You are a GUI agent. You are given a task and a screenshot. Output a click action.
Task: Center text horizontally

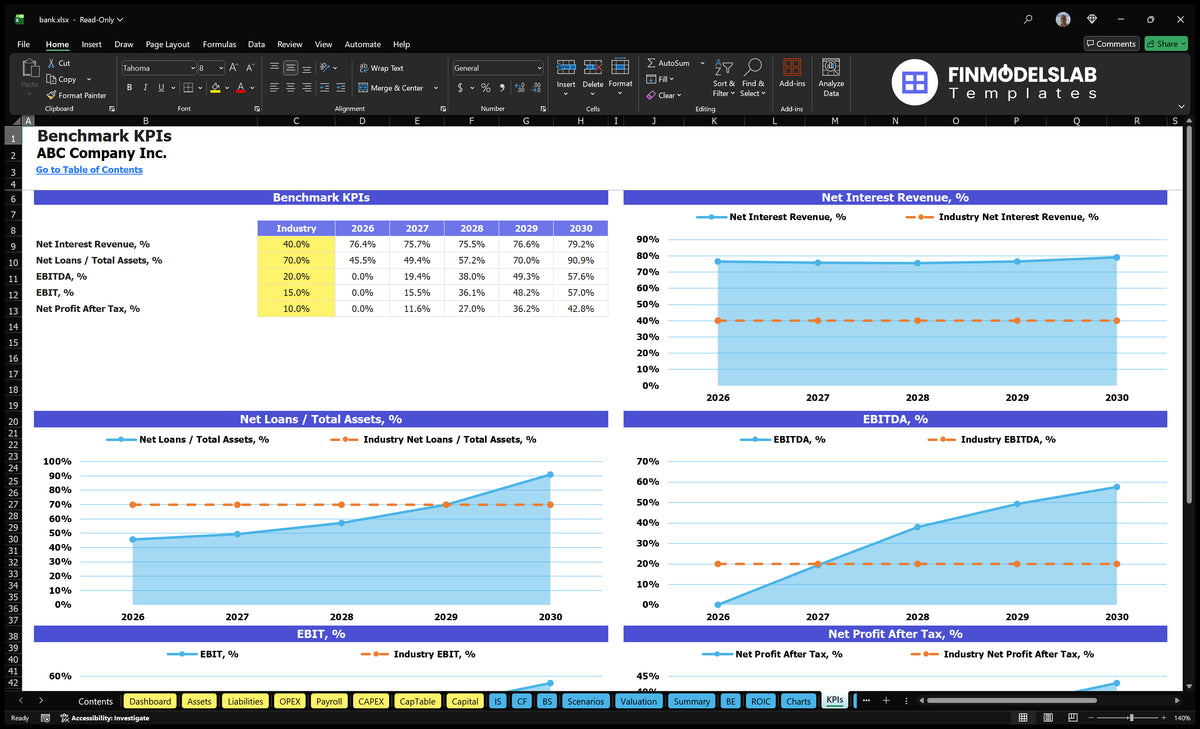(290, 88)
